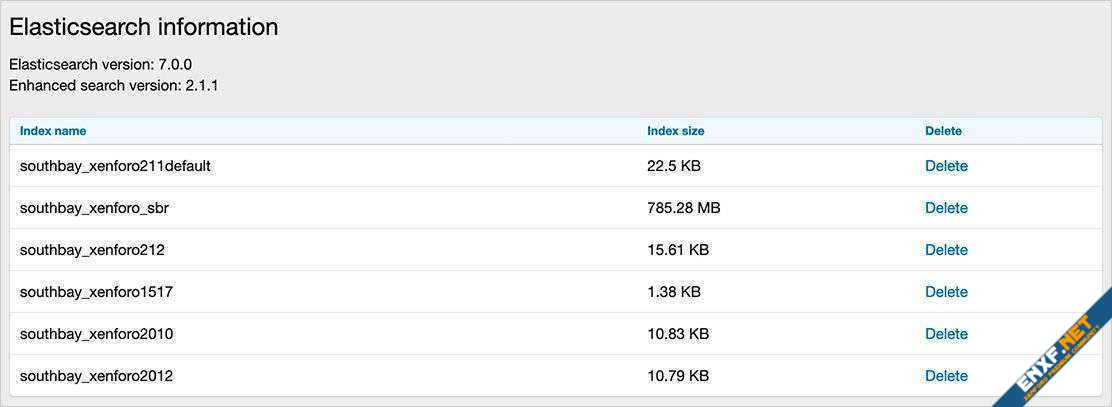Click the Elasticsearch information heading
This screenshot has height=407, width=1112.
(x=143, y=27)
